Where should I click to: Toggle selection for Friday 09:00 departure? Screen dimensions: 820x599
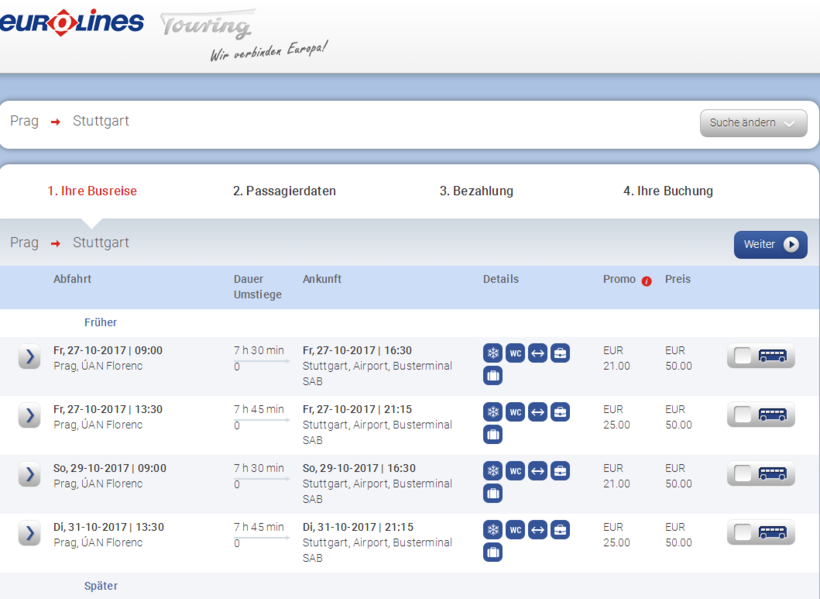coord(760,356)
